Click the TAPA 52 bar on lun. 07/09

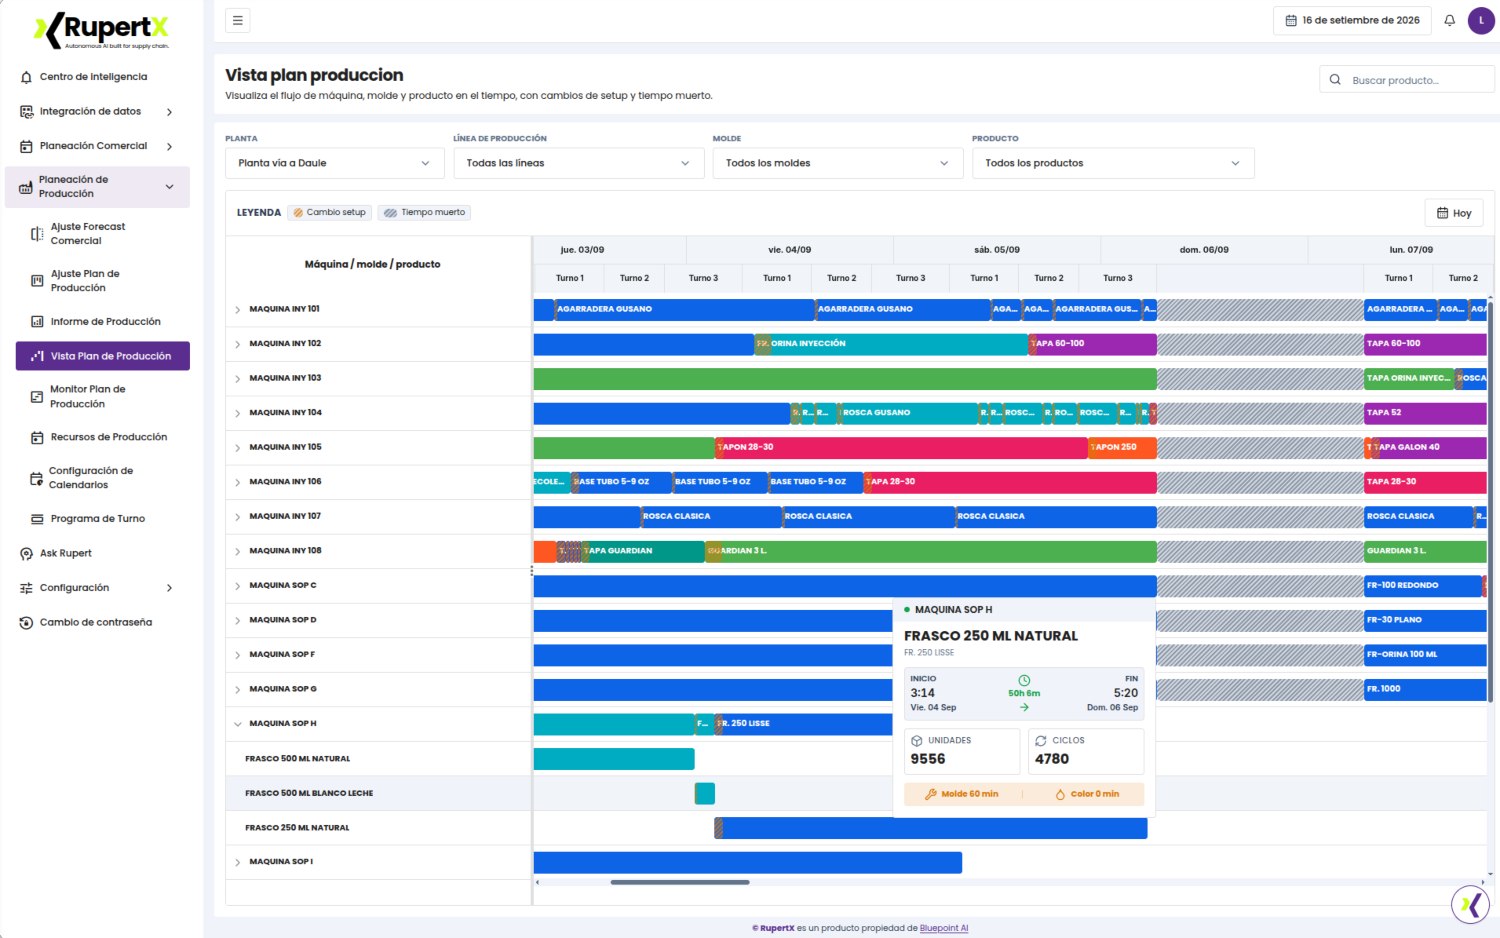(x=1425, y=413)
